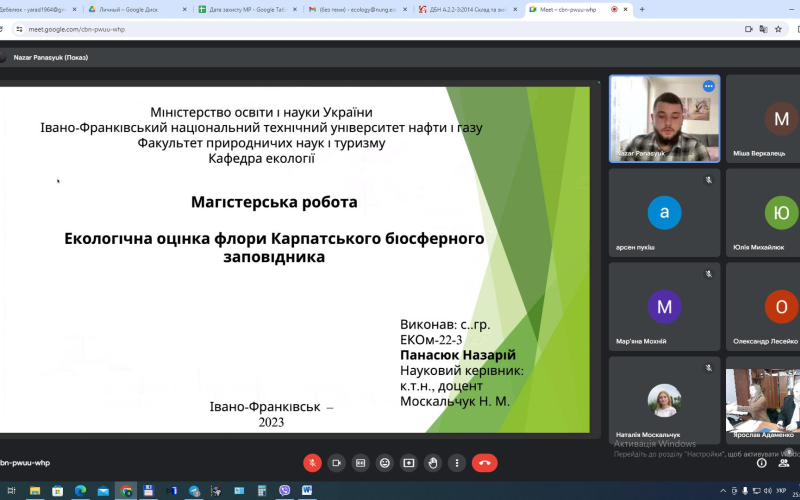Viewport: 800px width, 500px height.
Task: Leave the call with red hang-up button
Action: pyautogui.click(x=485, y=463)
